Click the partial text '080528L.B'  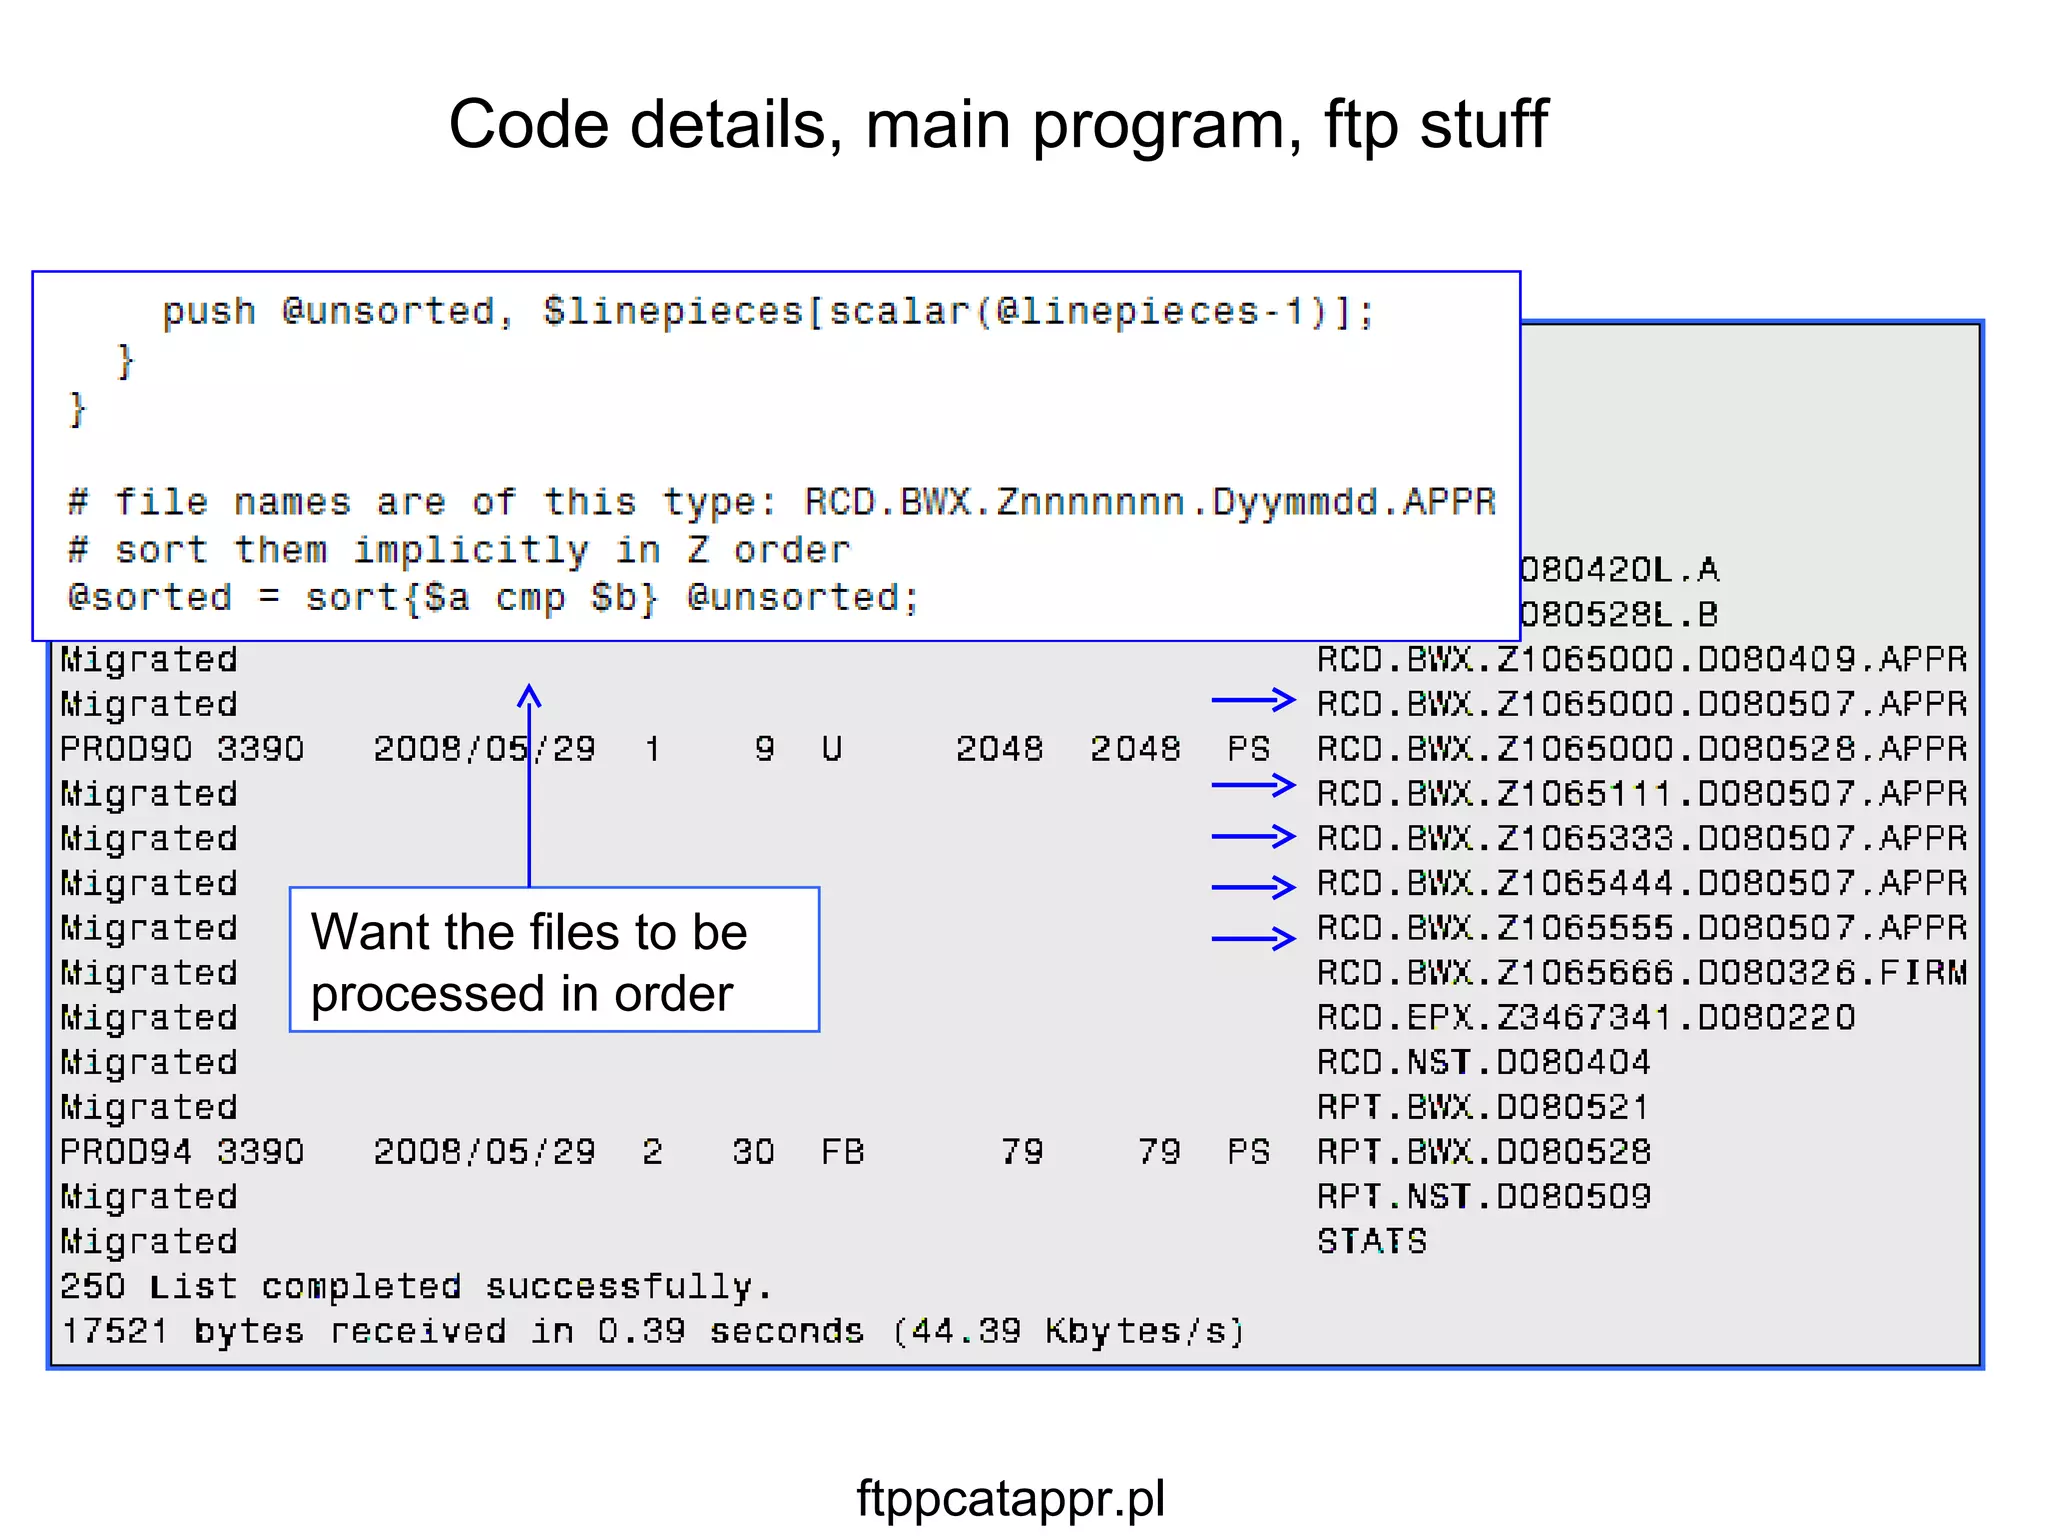click(x=1620, y=614)
